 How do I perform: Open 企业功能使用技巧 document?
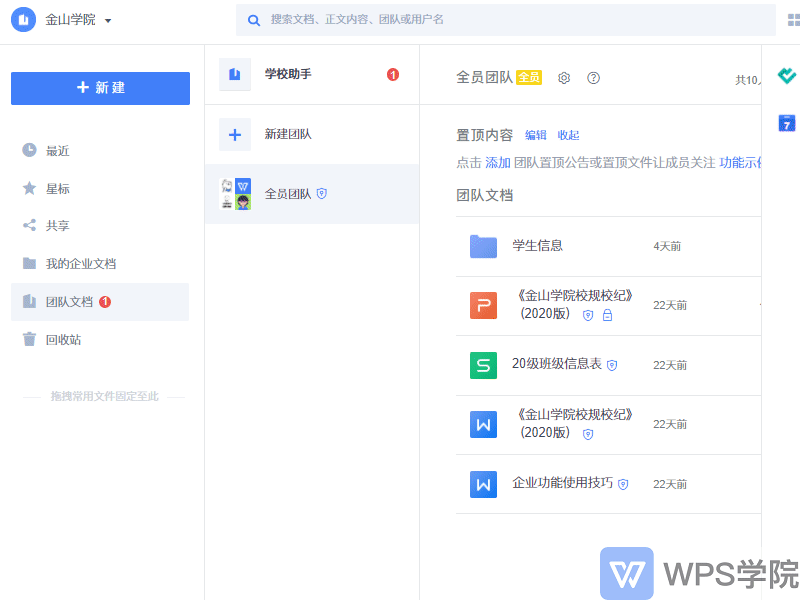[x=563, y=483]
